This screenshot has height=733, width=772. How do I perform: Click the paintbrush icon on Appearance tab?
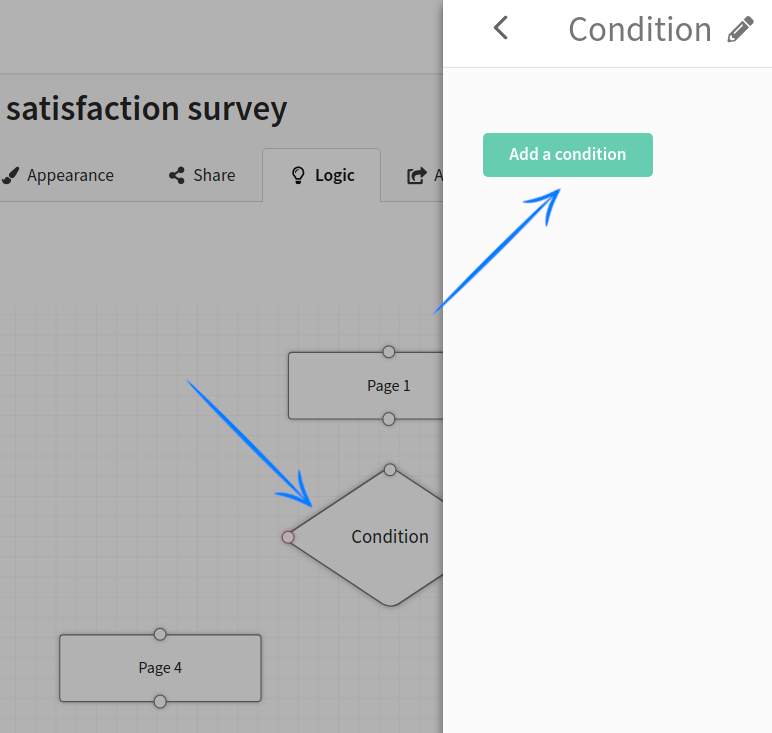coord(11,175)
